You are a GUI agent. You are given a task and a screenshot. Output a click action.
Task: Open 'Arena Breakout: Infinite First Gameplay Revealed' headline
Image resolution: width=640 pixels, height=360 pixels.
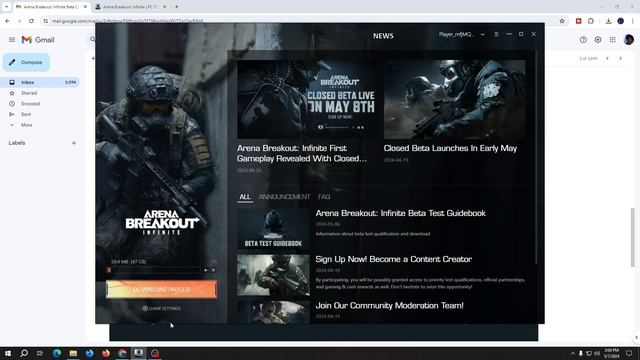[302, 153]
